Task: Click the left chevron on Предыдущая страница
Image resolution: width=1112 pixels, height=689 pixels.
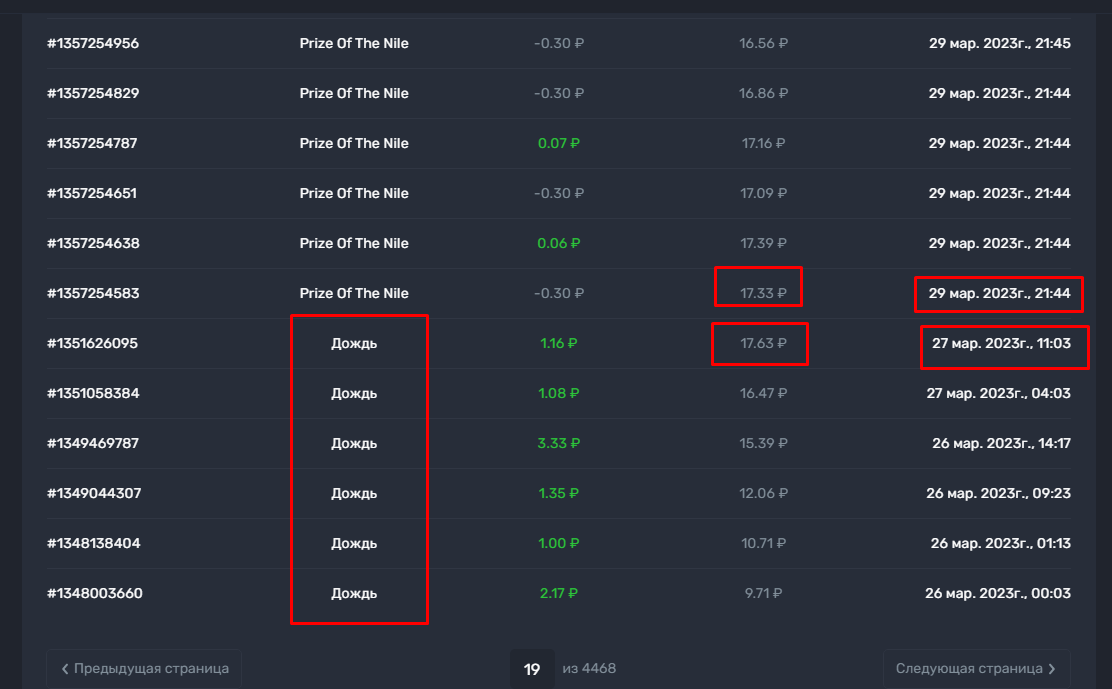Action: tap(65, 668)
